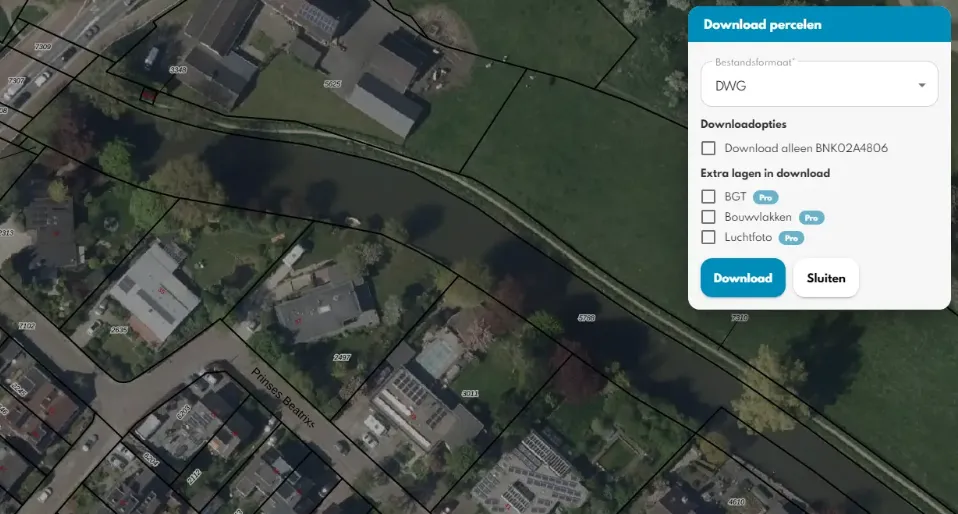958x514 pixels.
Task: Tick the BGT layer checkbox
Action: [709, 197]
